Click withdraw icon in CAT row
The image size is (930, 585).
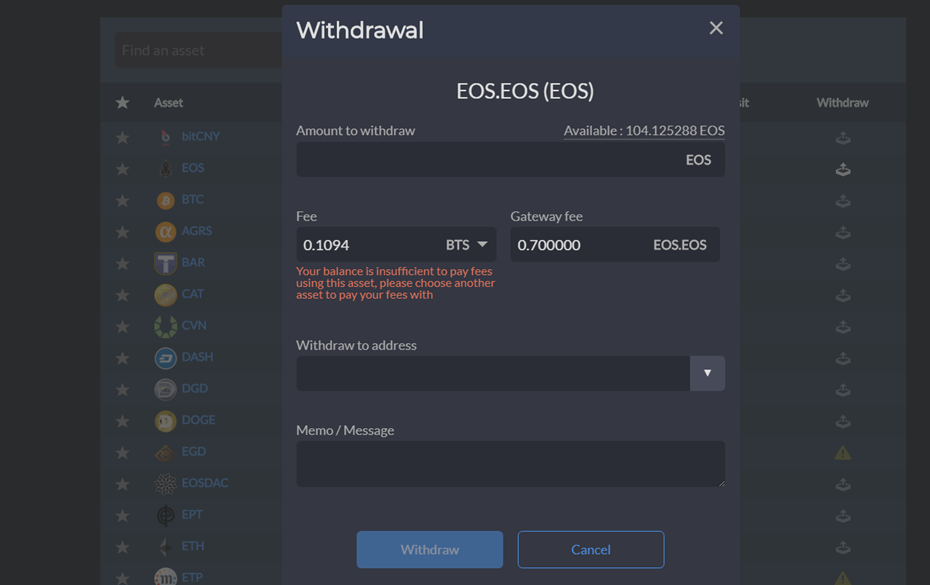coord(843,295)
